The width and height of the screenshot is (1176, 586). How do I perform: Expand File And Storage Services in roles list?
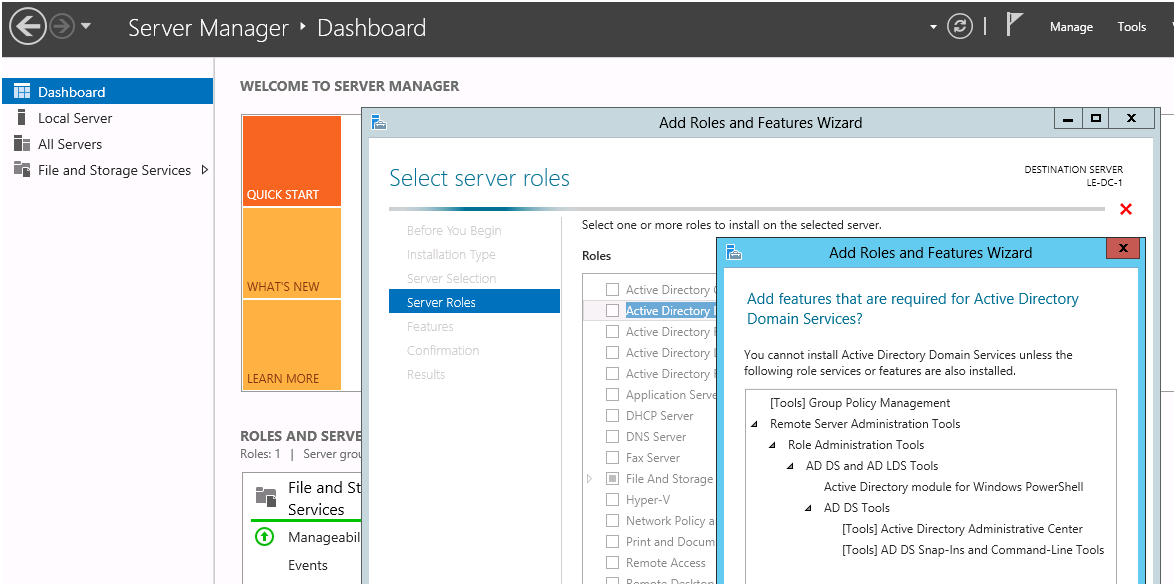coord(589,478)
